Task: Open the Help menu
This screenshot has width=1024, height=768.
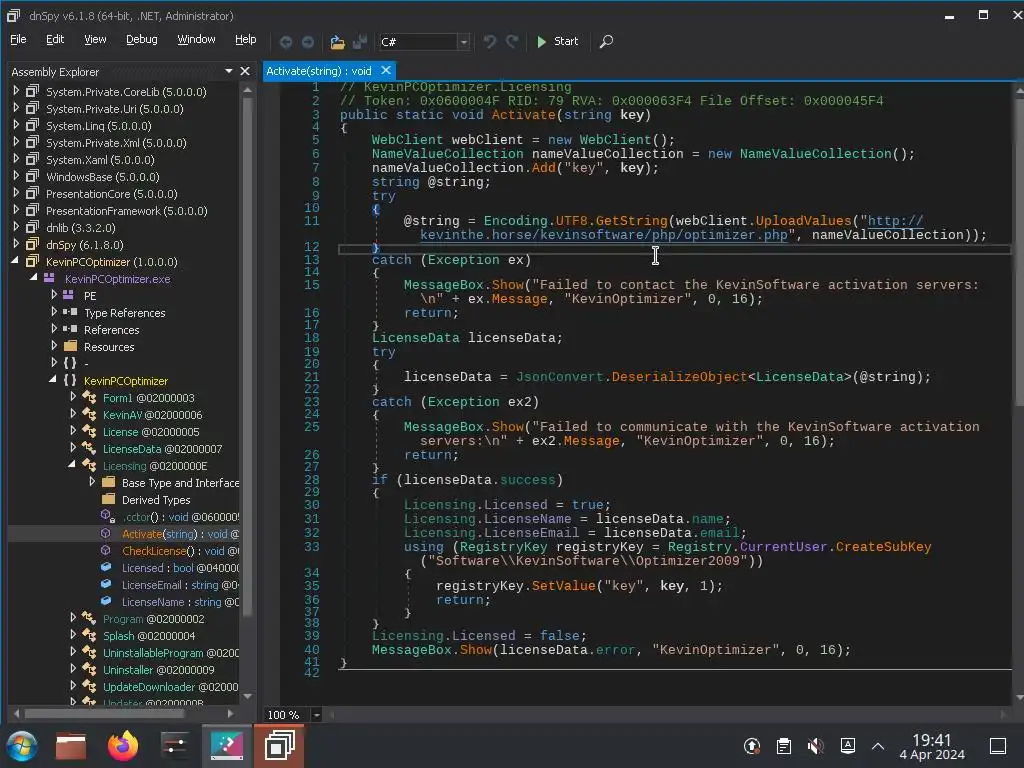Action: (246, 39)
